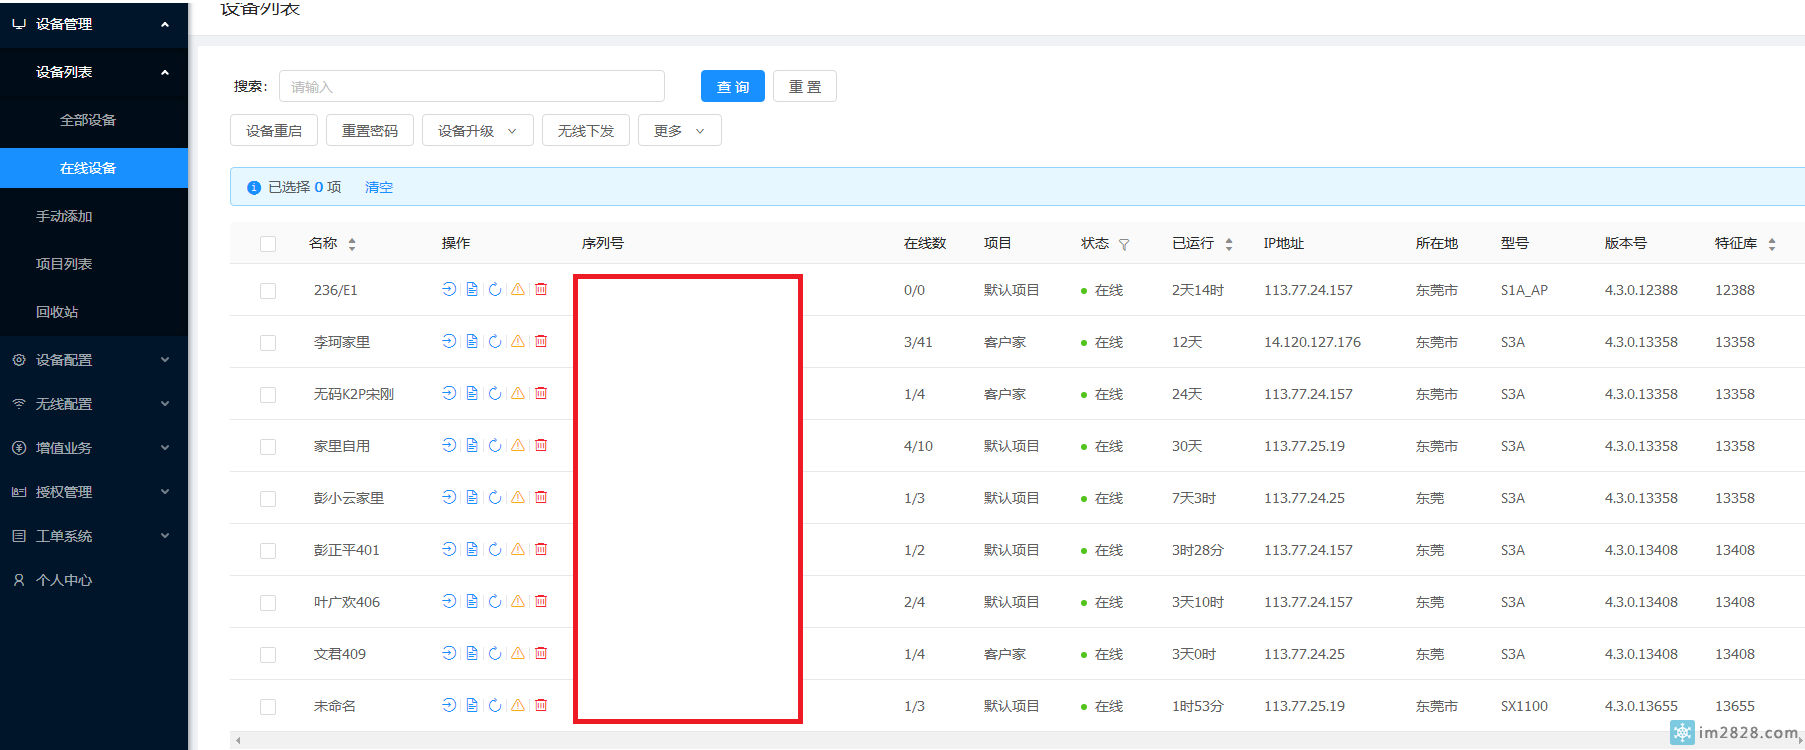
Task: Click the refresh icon for 文君409
Action: 495,653
